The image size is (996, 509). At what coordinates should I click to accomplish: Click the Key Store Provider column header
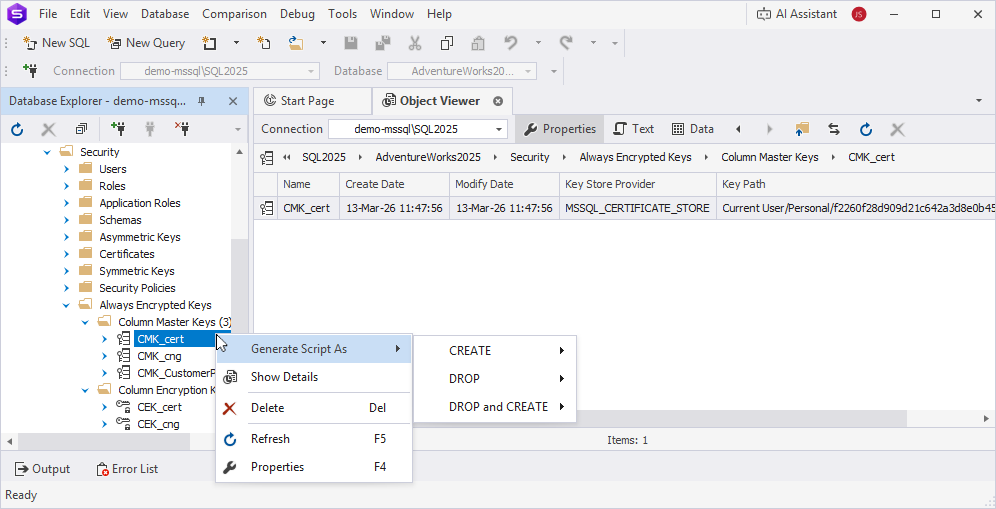(x=638, y=184)
